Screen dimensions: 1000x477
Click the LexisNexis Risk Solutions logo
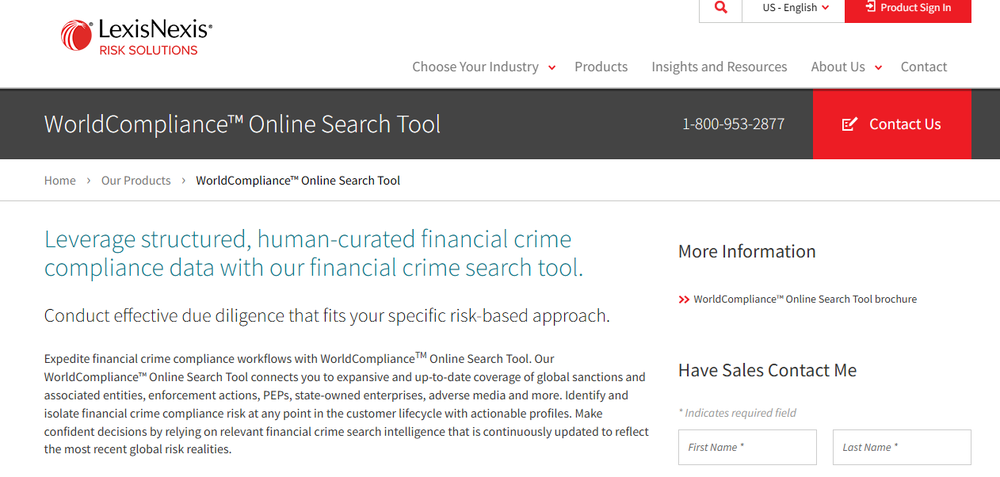click(x=136, y=36)
